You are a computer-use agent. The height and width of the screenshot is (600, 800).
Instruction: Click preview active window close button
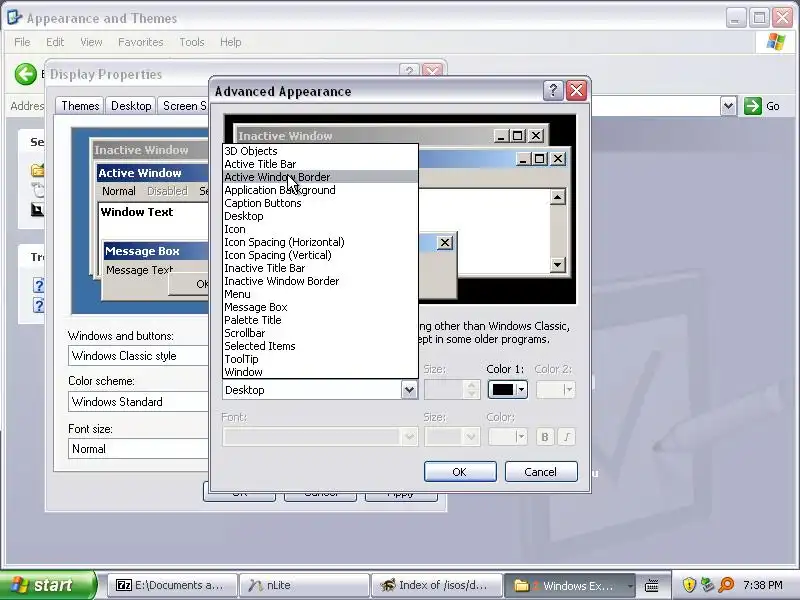(558, 159)
